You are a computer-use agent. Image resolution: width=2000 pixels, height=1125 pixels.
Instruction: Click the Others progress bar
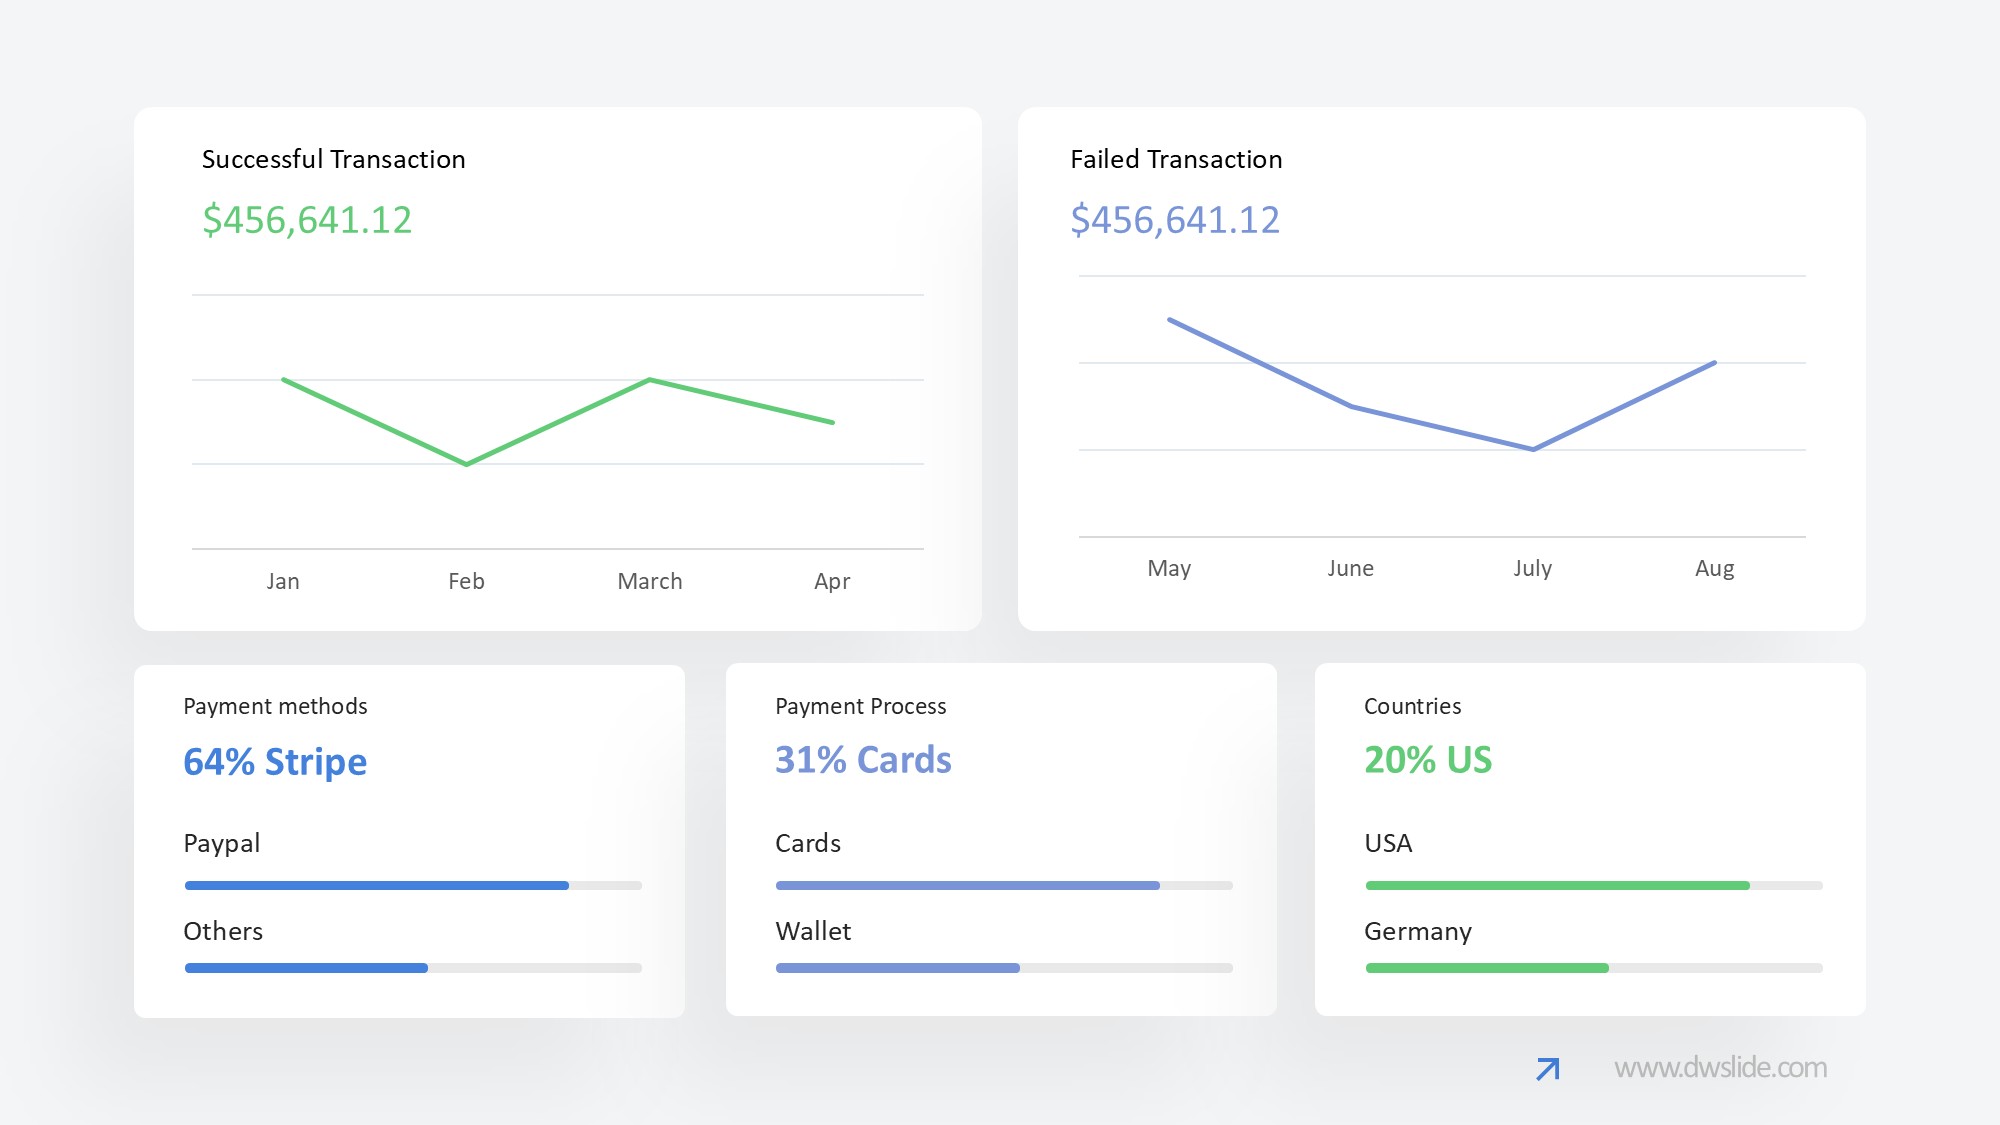coord(413,968)
